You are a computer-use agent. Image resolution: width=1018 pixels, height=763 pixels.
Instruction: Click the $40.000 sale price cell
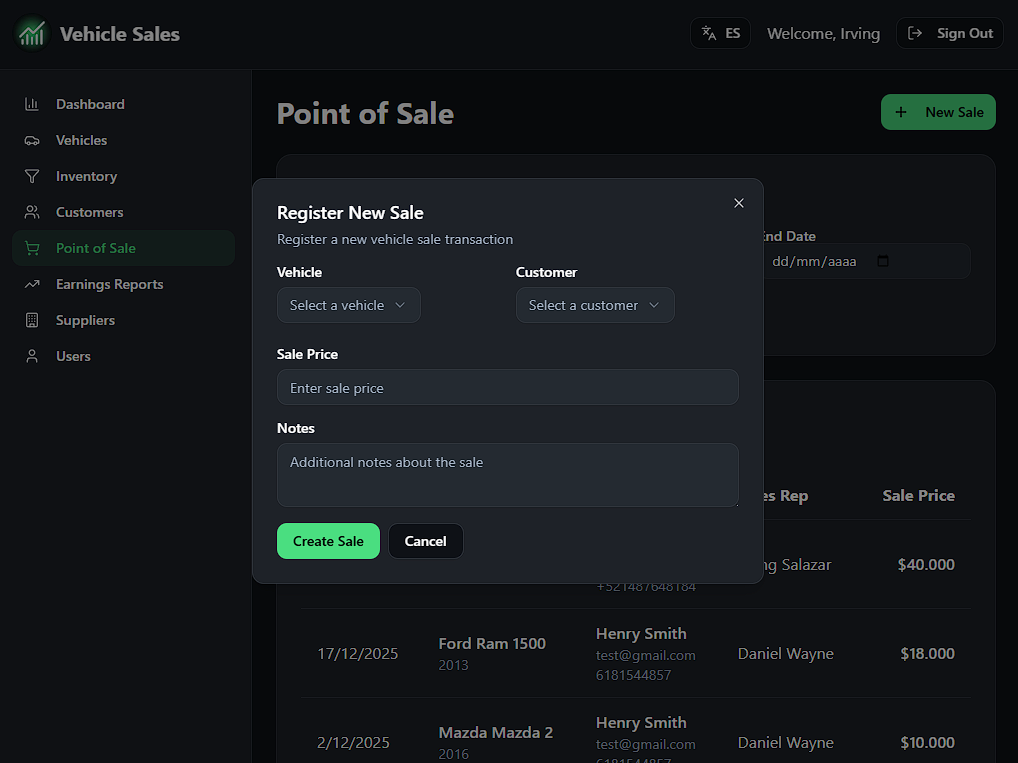click(x=926, y=564)
